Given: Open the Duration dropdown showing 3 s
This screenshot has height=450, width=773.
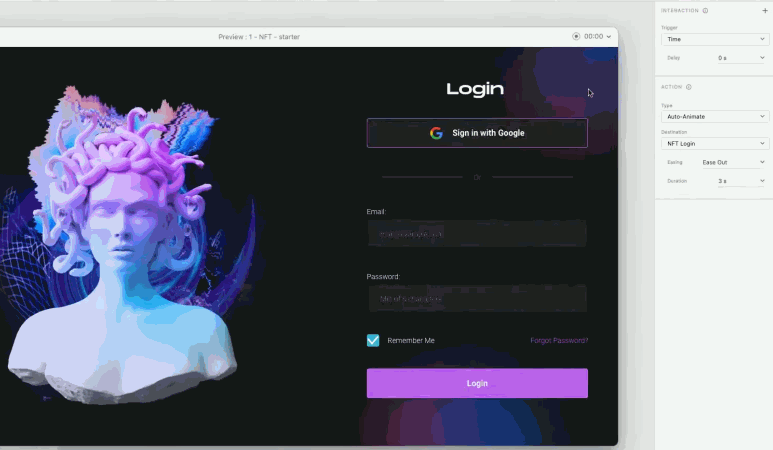Looking at the screenshot, I should click(x=741, y=181).
